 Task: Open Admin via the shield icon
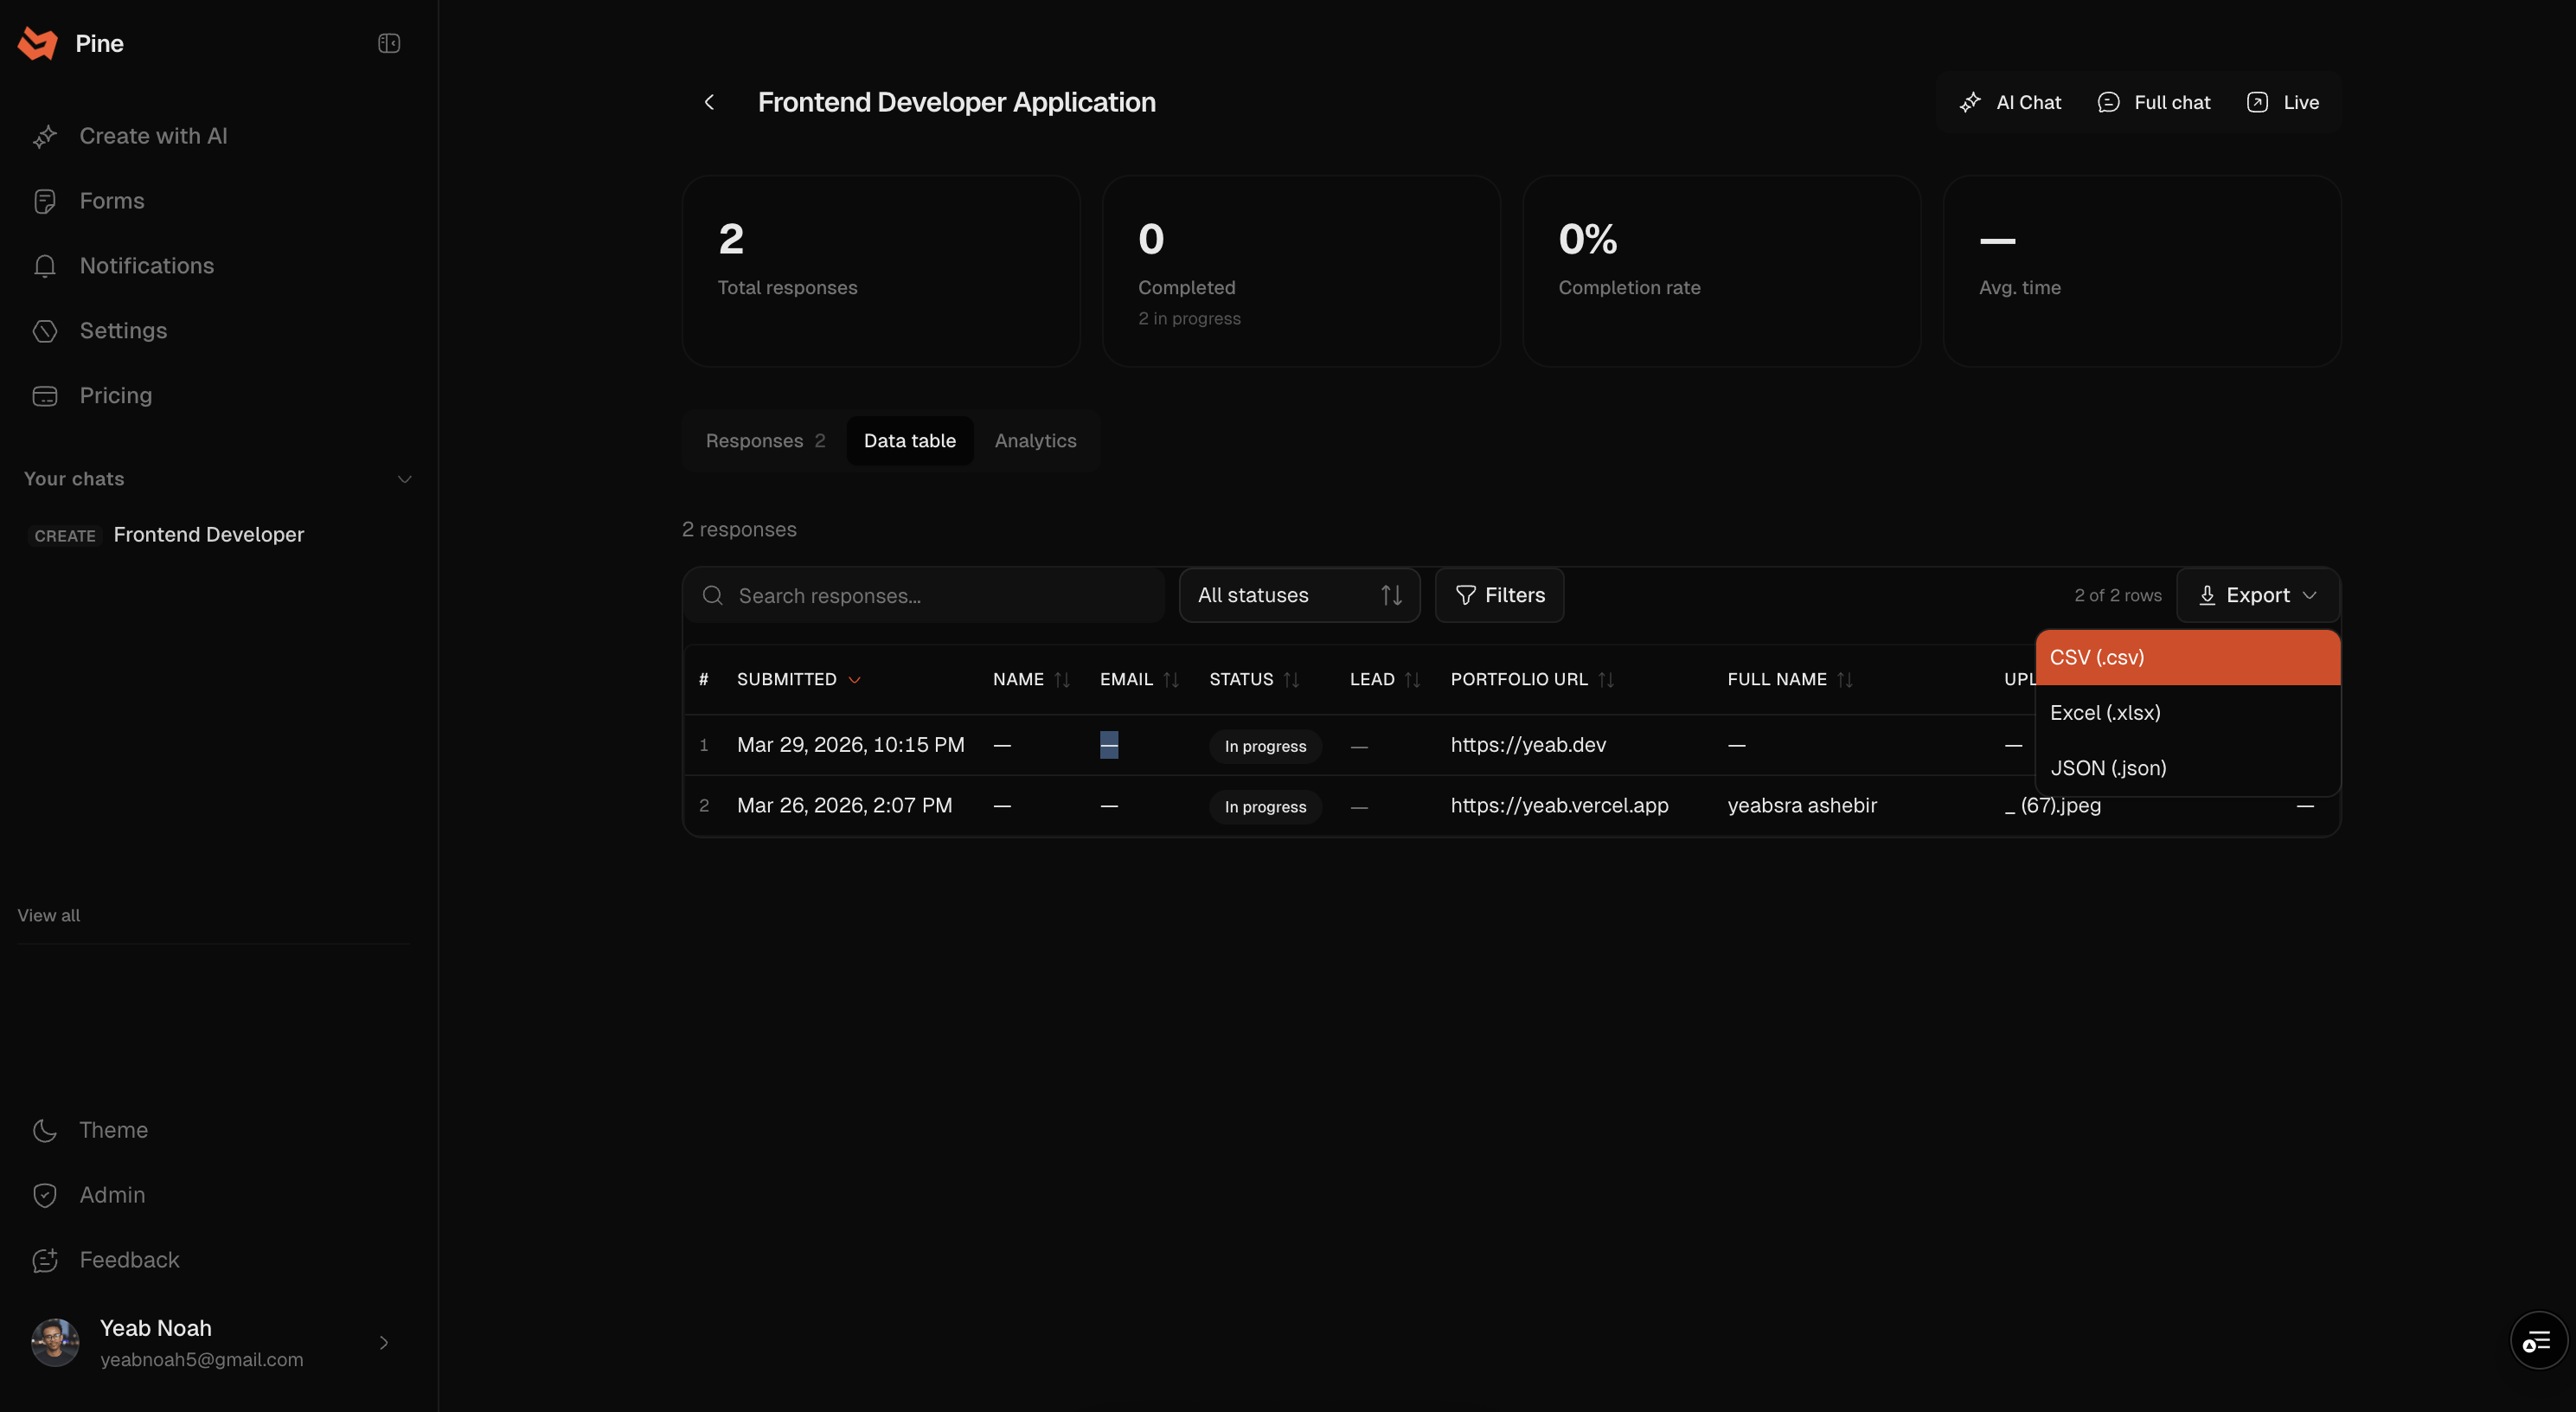tap(45, 1195)
